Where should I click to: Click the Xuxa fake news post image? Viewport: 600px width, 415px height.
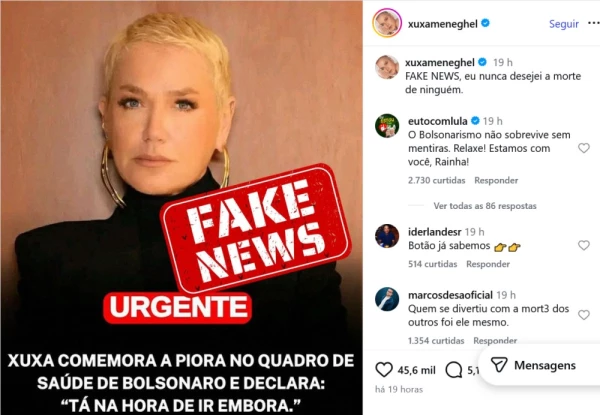[181, 208]
